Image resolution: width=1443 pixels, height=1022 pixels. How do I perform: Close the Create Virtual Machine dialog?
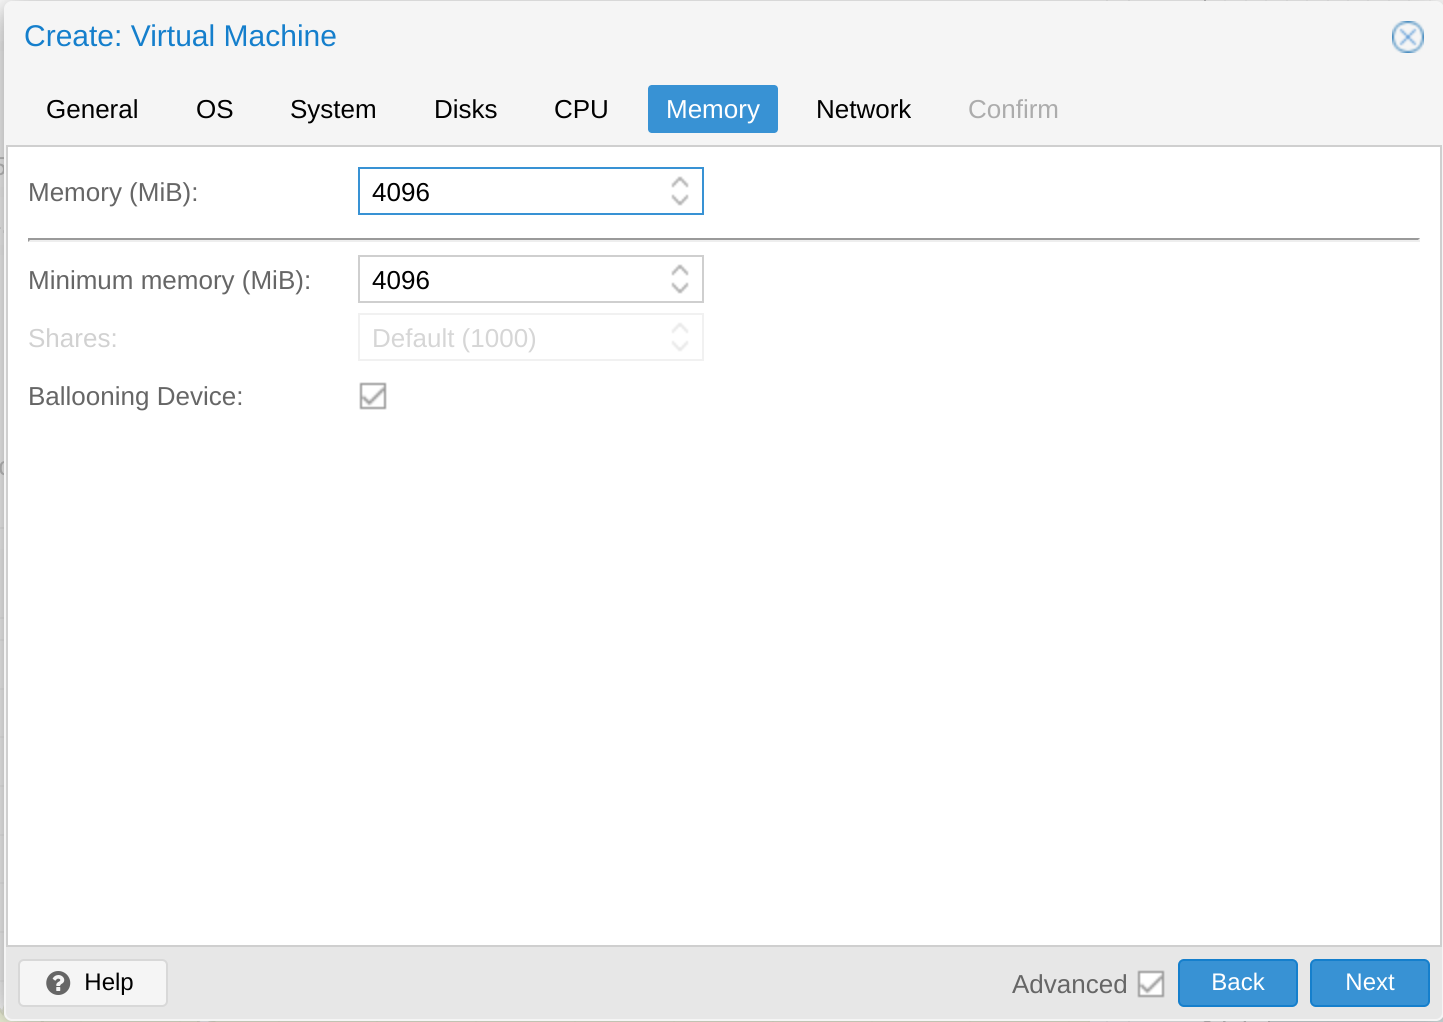1407,37
